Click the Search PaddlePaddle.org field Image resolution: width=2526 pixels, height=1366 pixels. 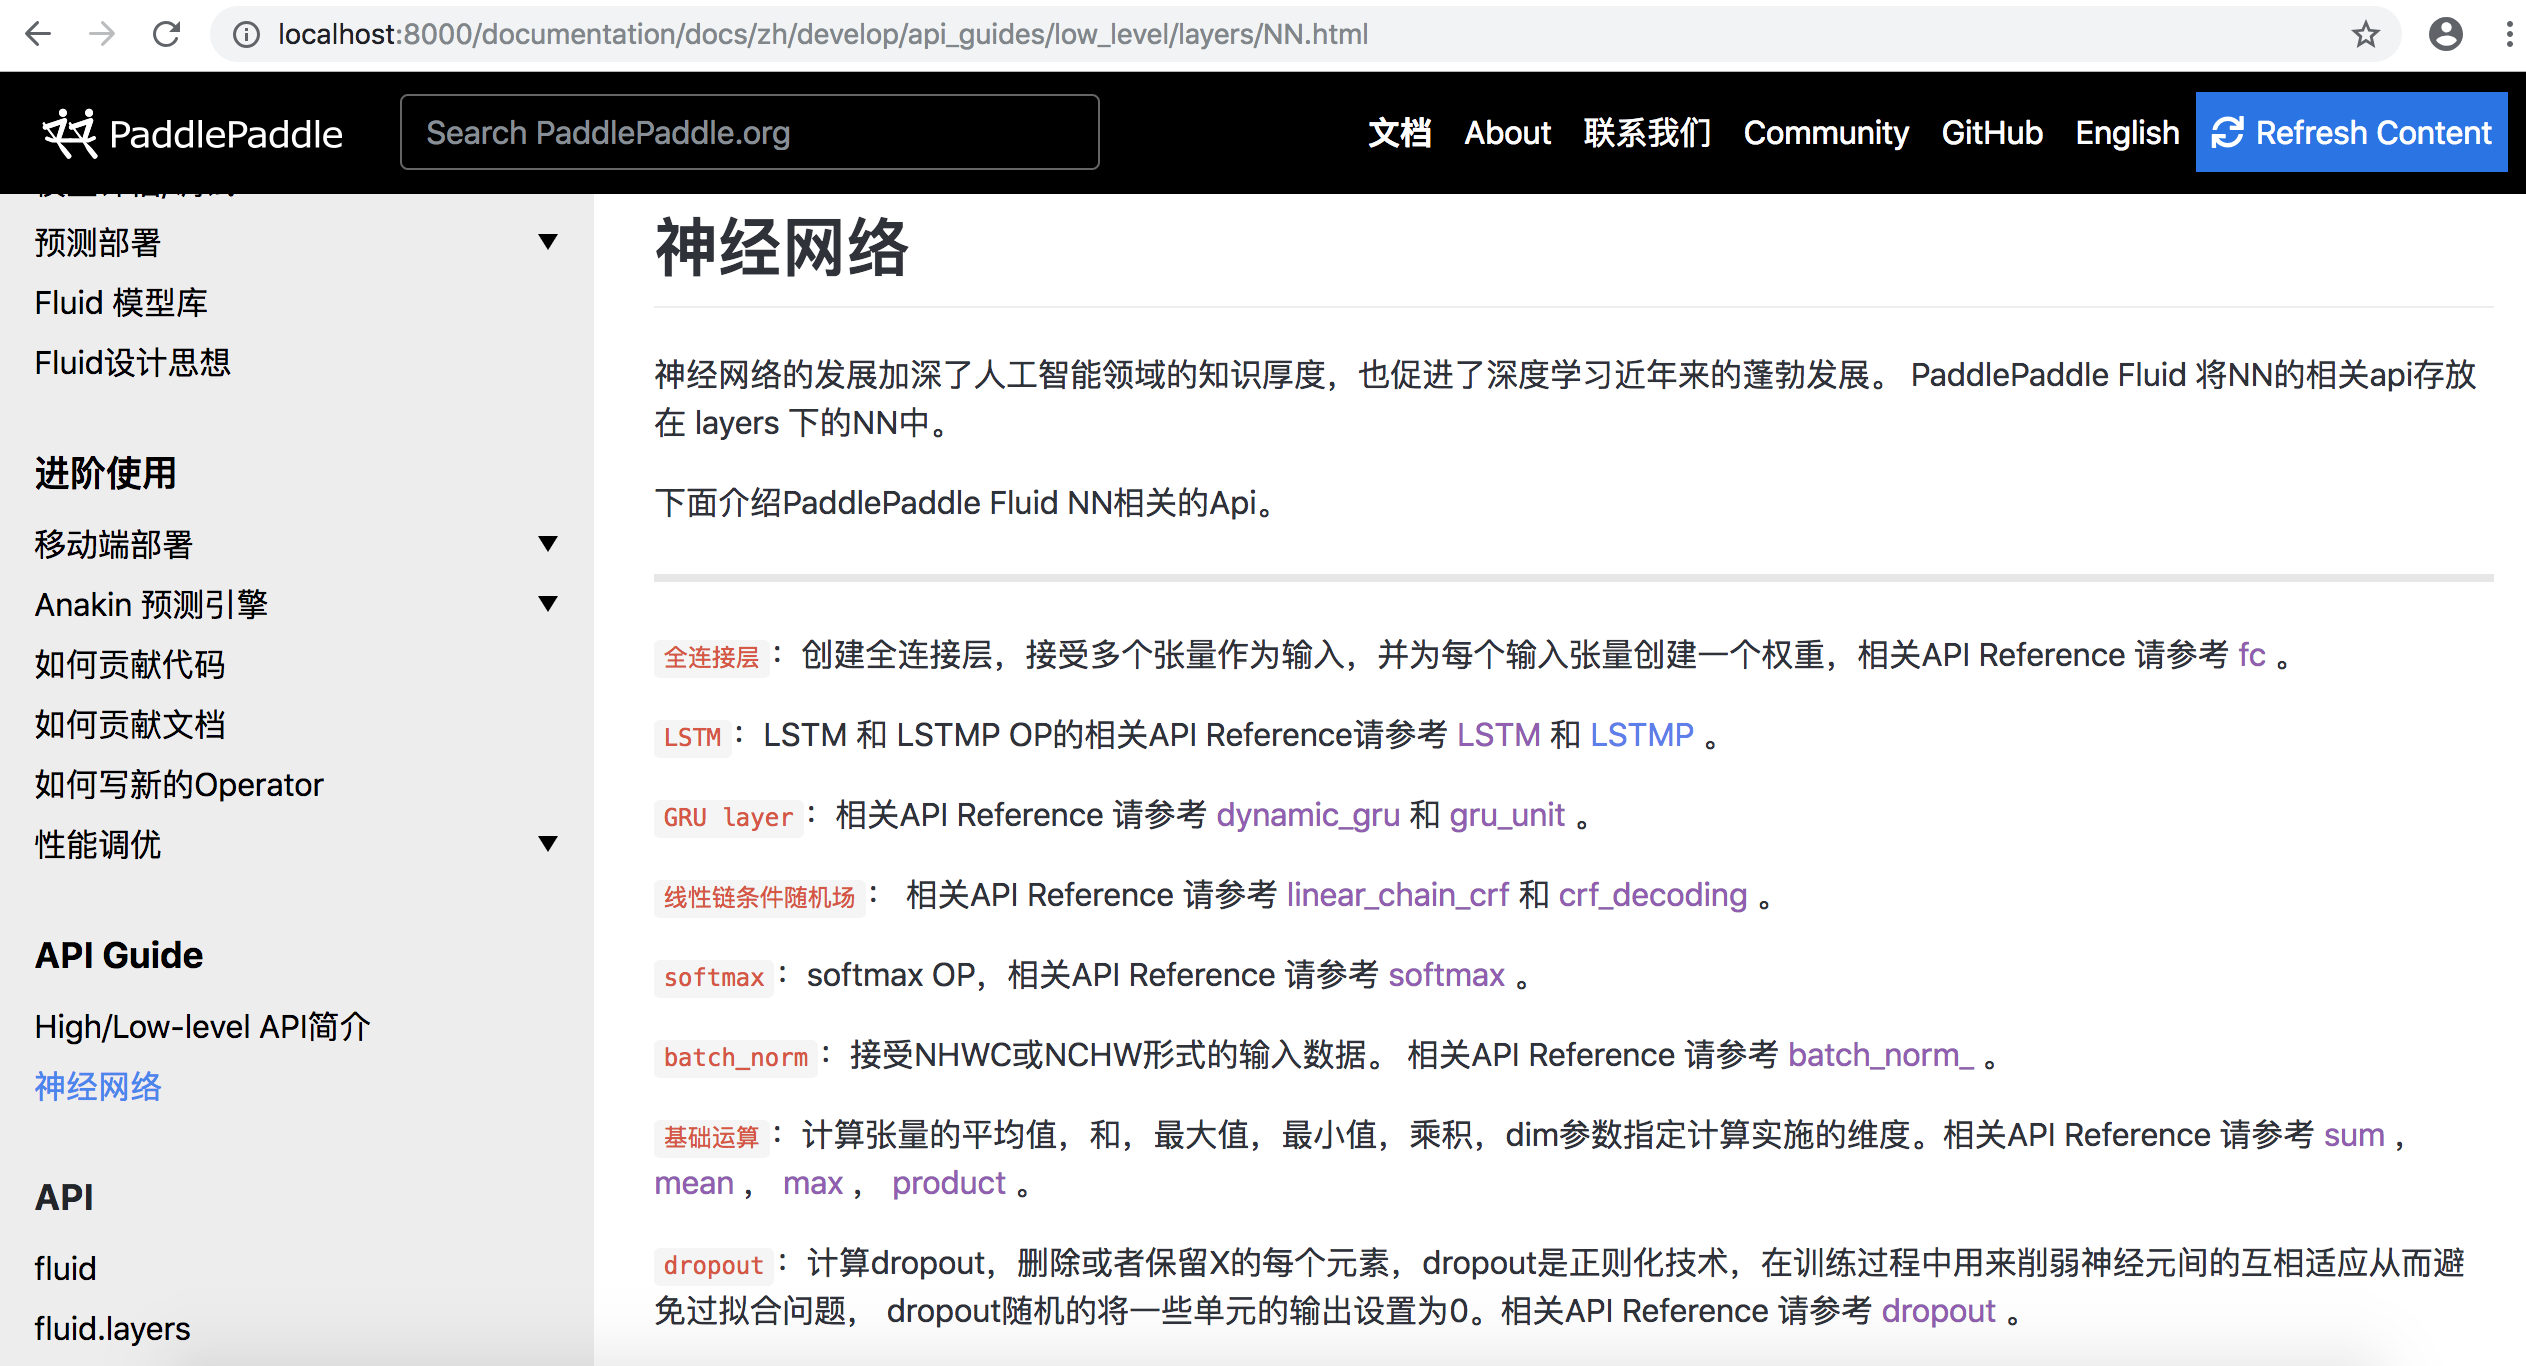tap(749, 133)
